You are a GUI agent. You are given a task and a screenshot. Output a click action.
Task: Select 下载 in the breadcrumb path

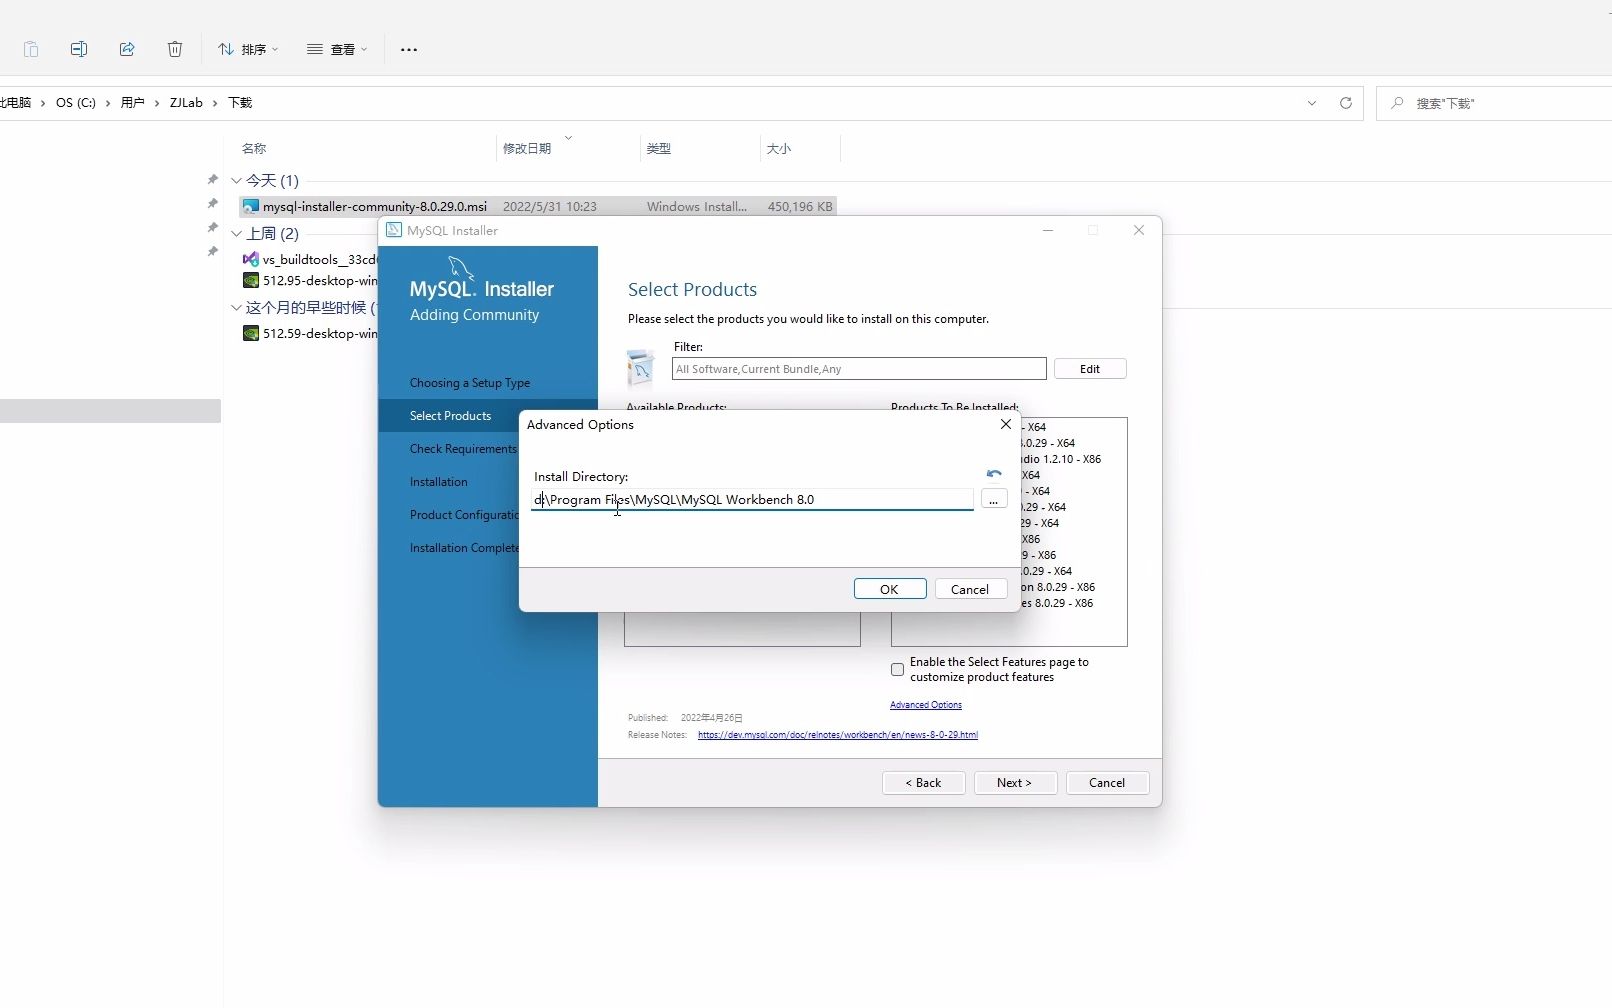240,103
